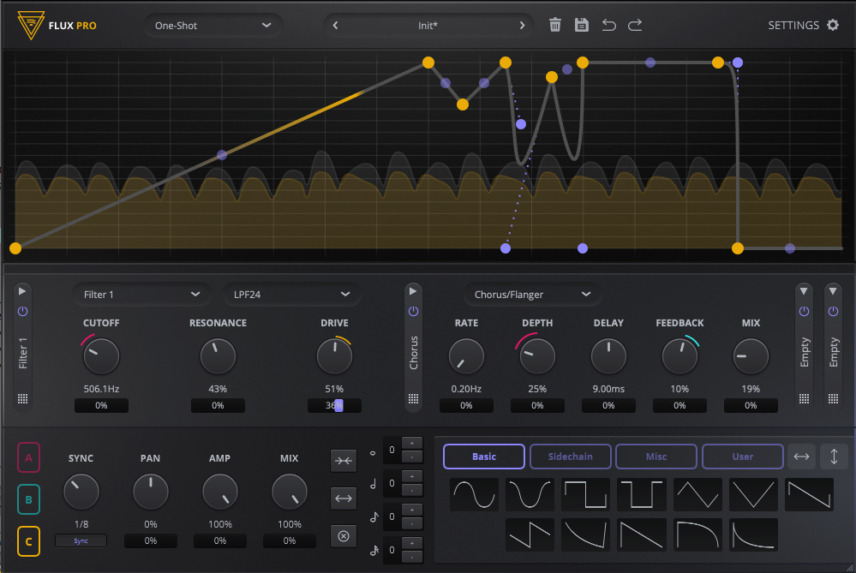Click the DRIVE knob
Viewport: 856px width, 573px height.
coord(334,356)
